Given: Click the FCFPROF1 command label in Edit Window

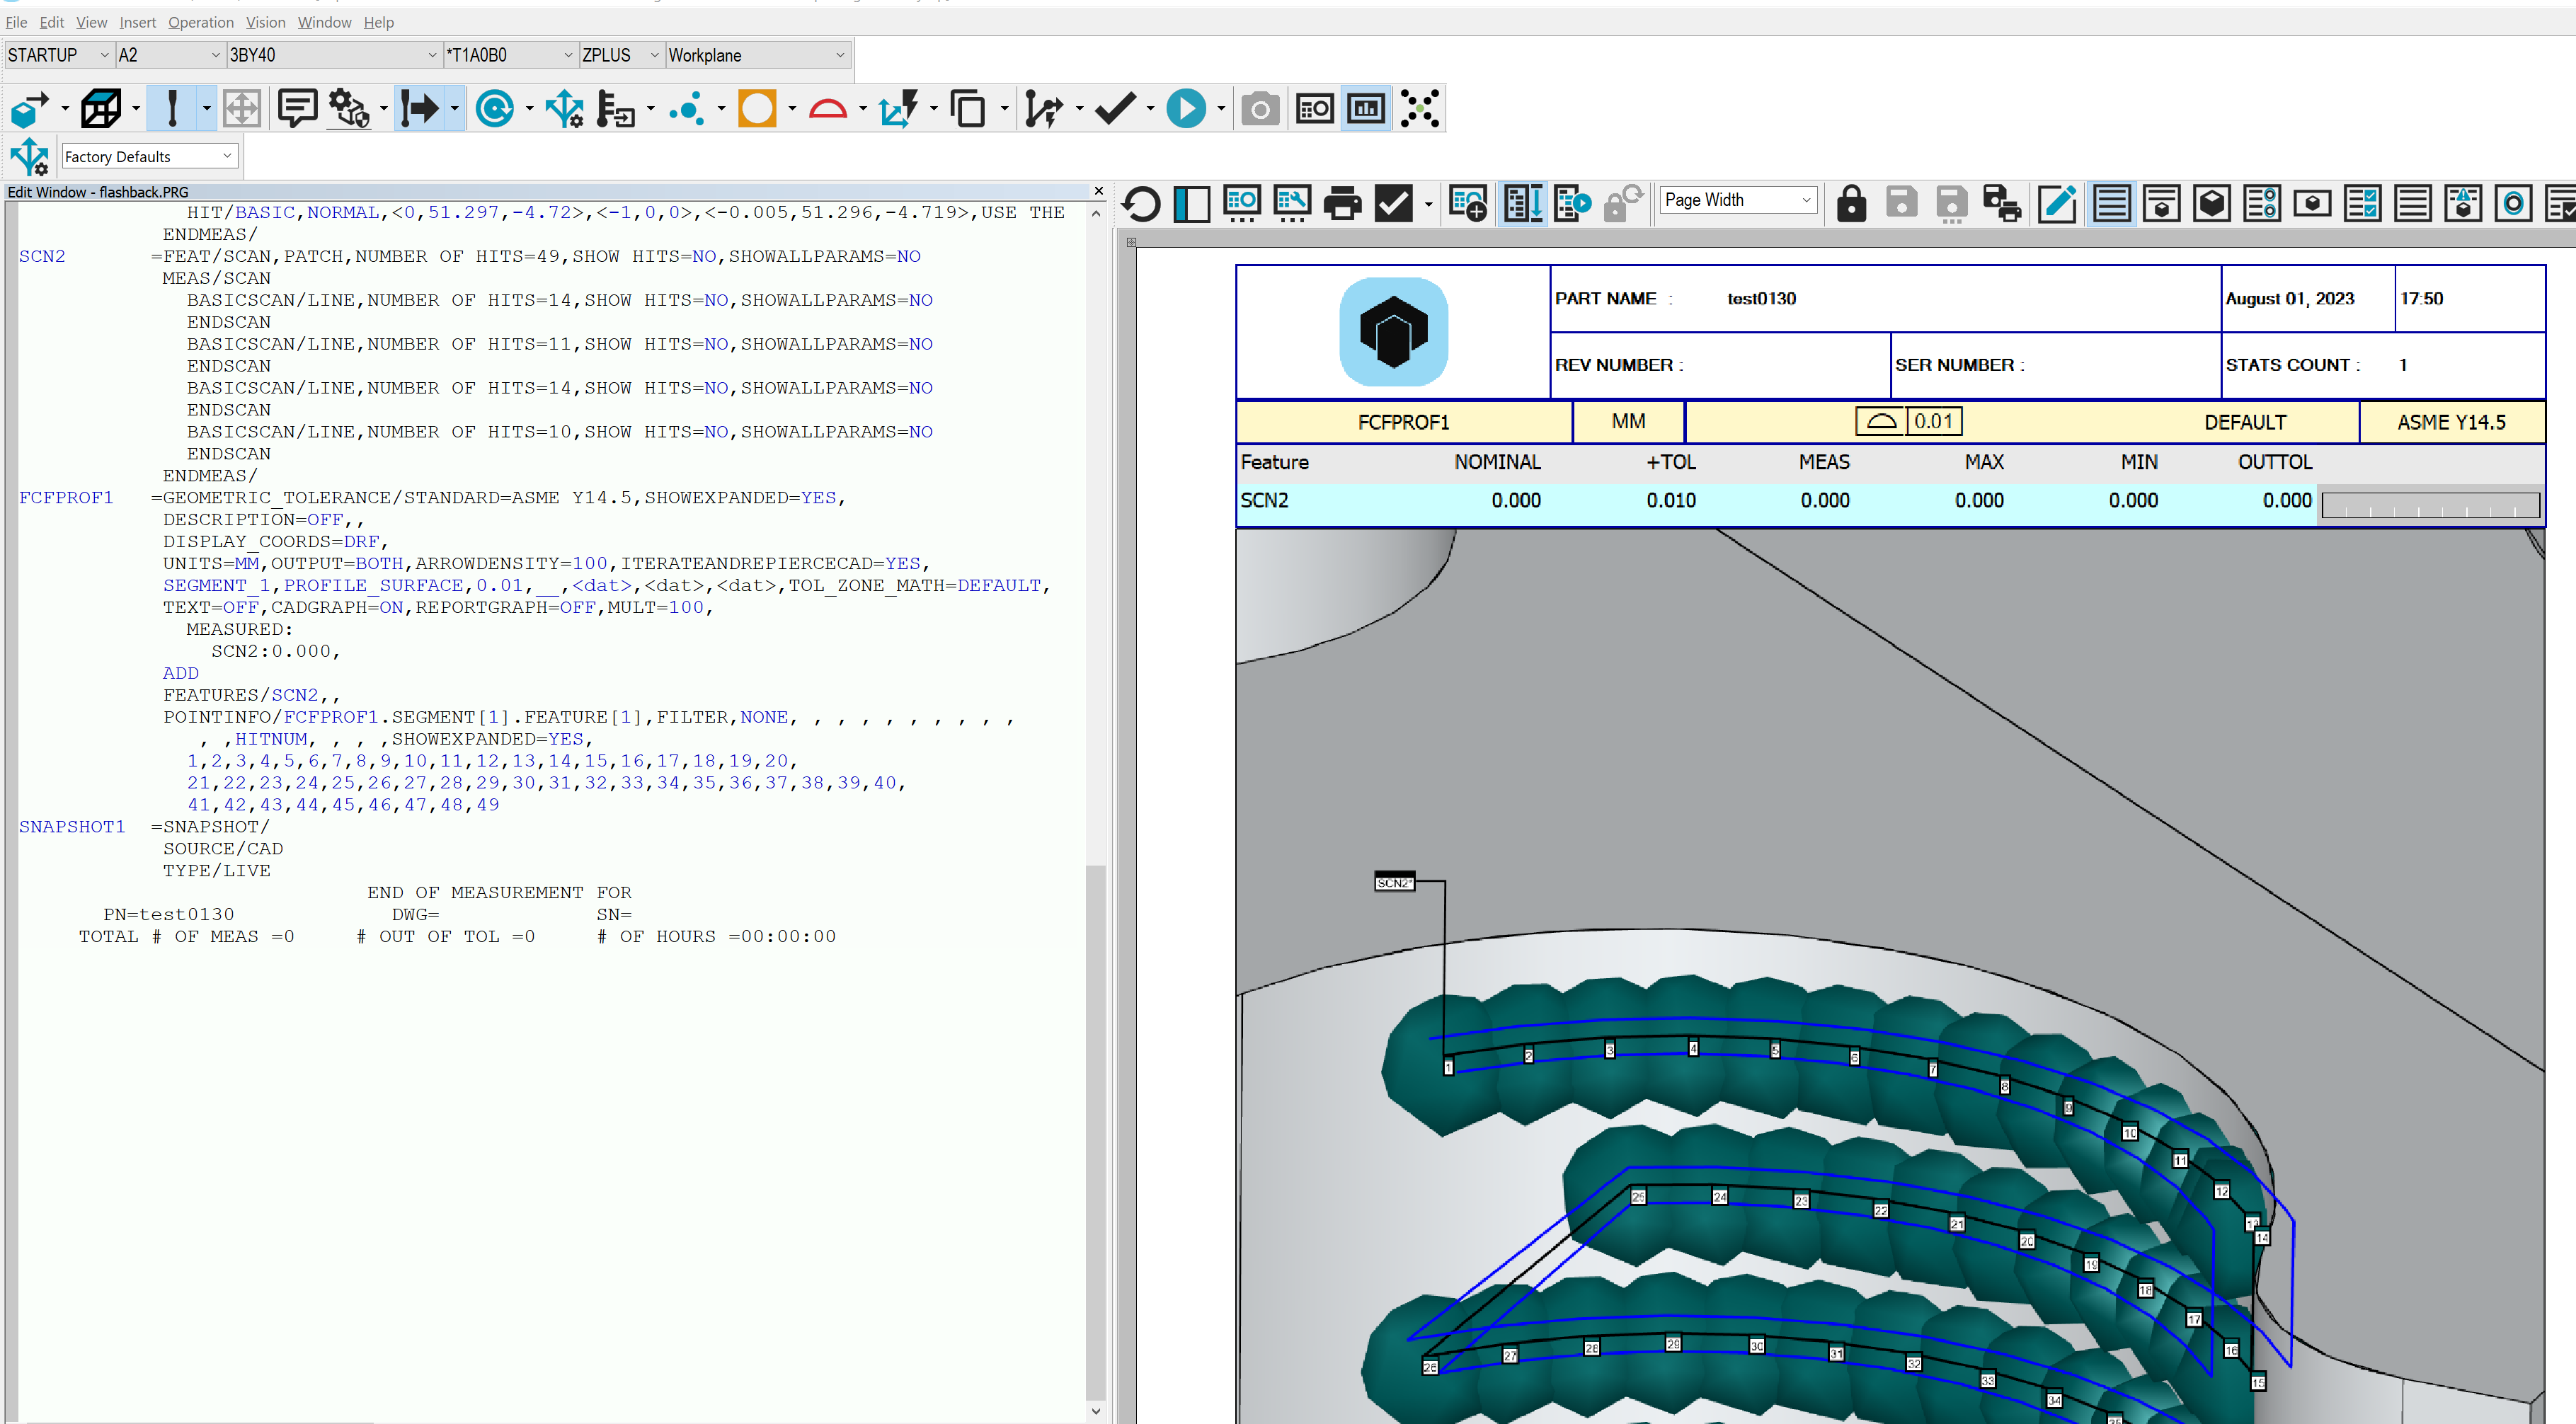Looking at the screenshot, I should click(66, 497).
